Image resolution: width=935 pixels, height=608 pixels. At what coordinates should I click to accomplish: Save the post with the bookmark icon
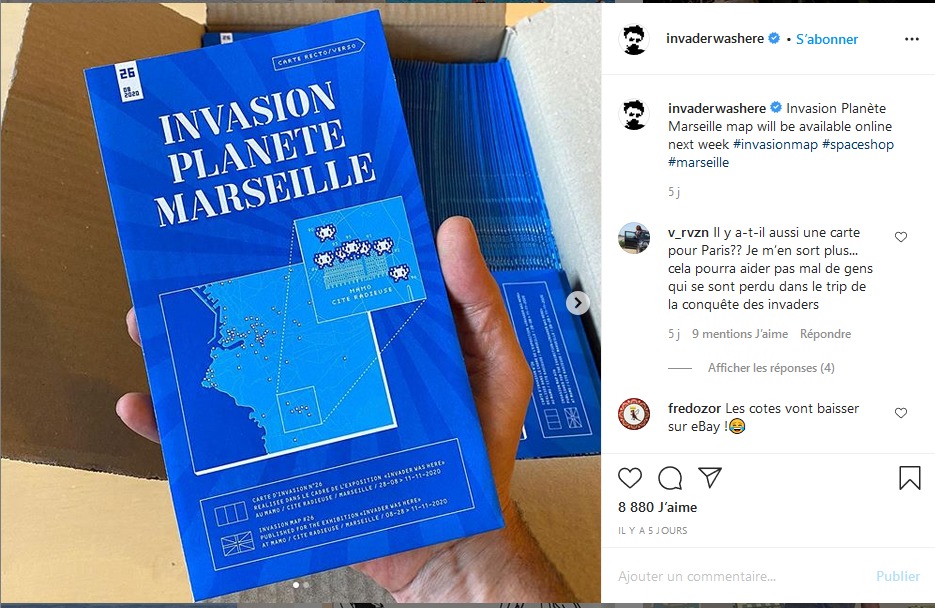[909, 477]
